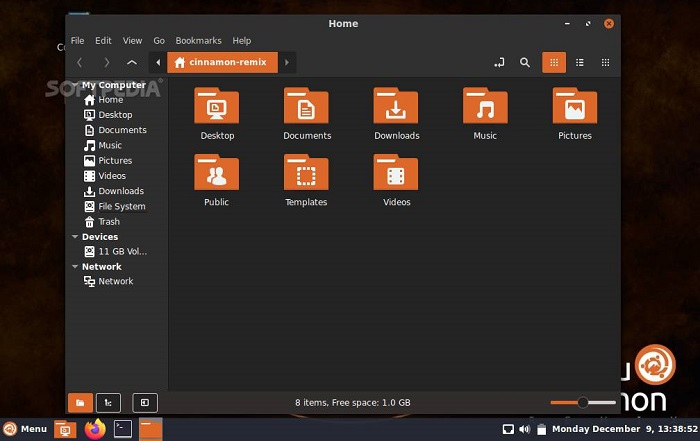This screenshot has width=700, height=441.
Task: Adjust the icon zoom slider
Action: 583,402
